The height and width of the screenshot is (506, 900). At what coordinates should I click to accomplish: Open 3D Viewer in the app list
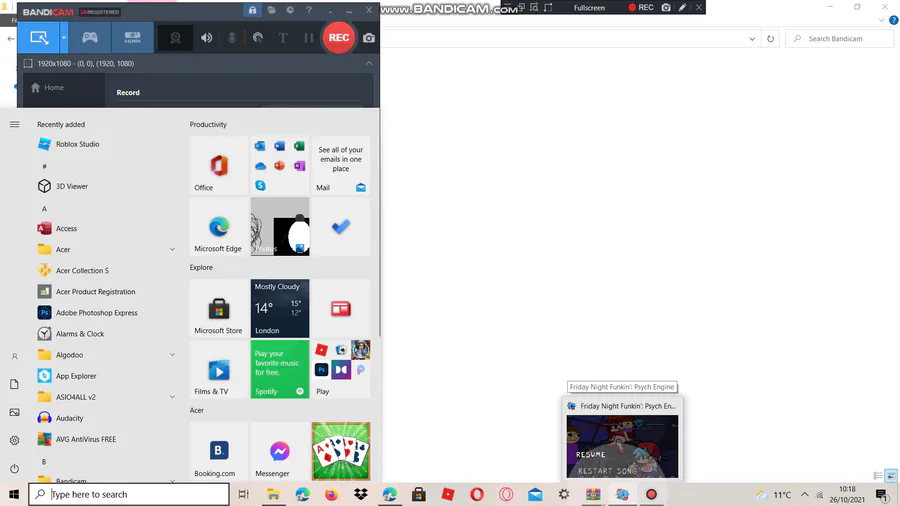pos(71,186)
